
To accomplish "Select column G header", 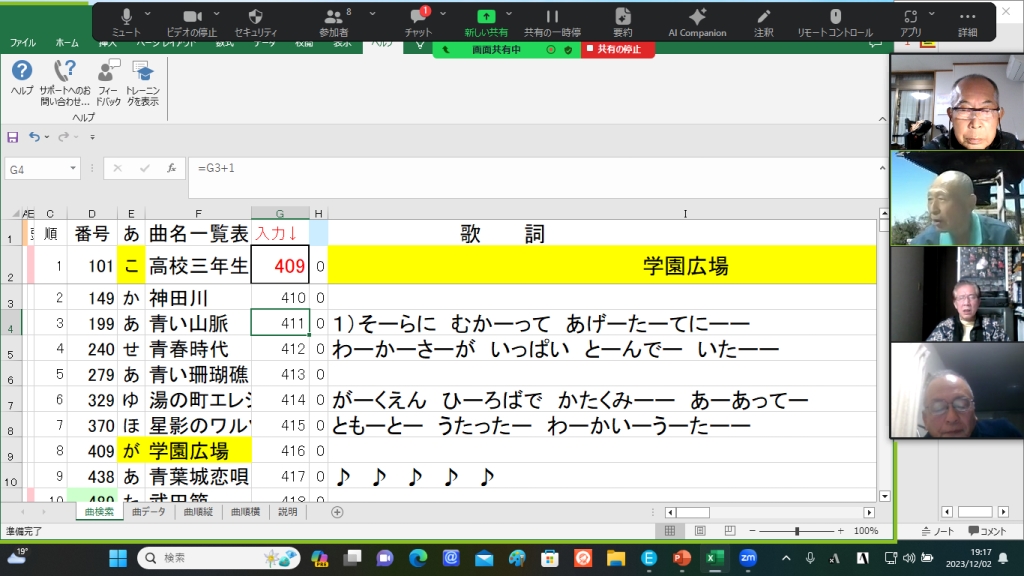I will pyautogui.click(x=280, y=214).
